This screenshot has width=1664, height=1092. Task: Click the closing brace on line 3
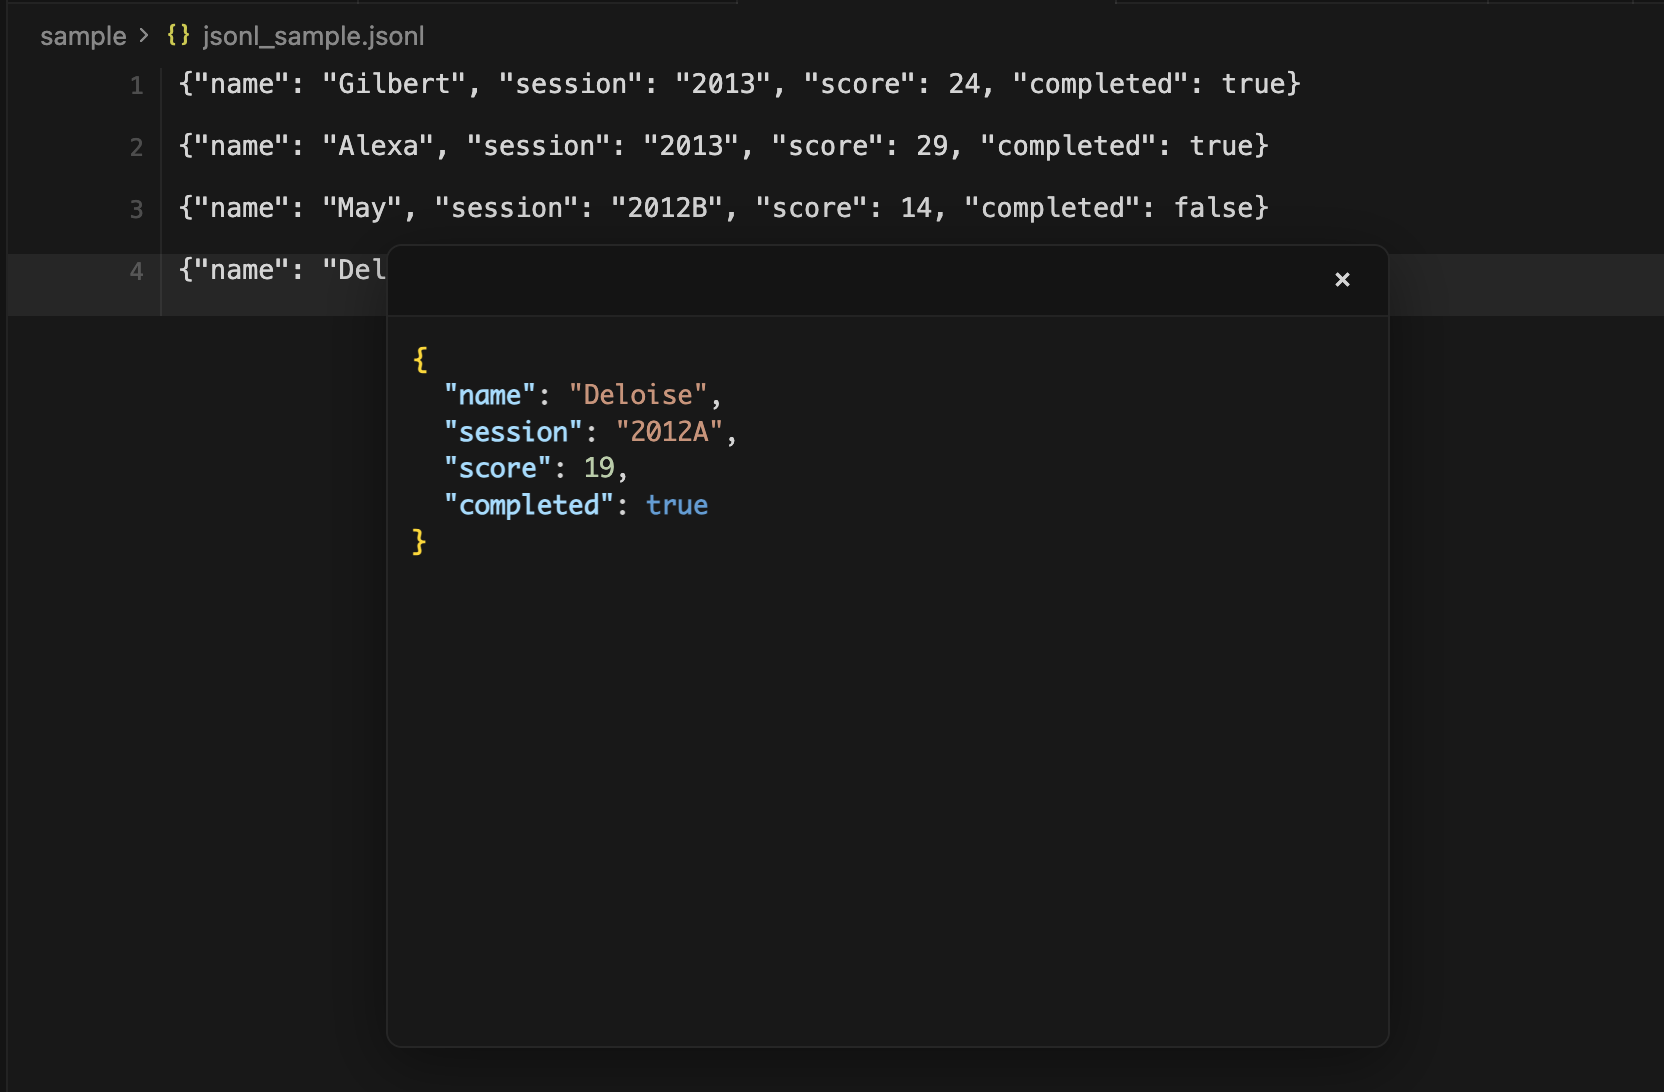[x=1260, y=207]
